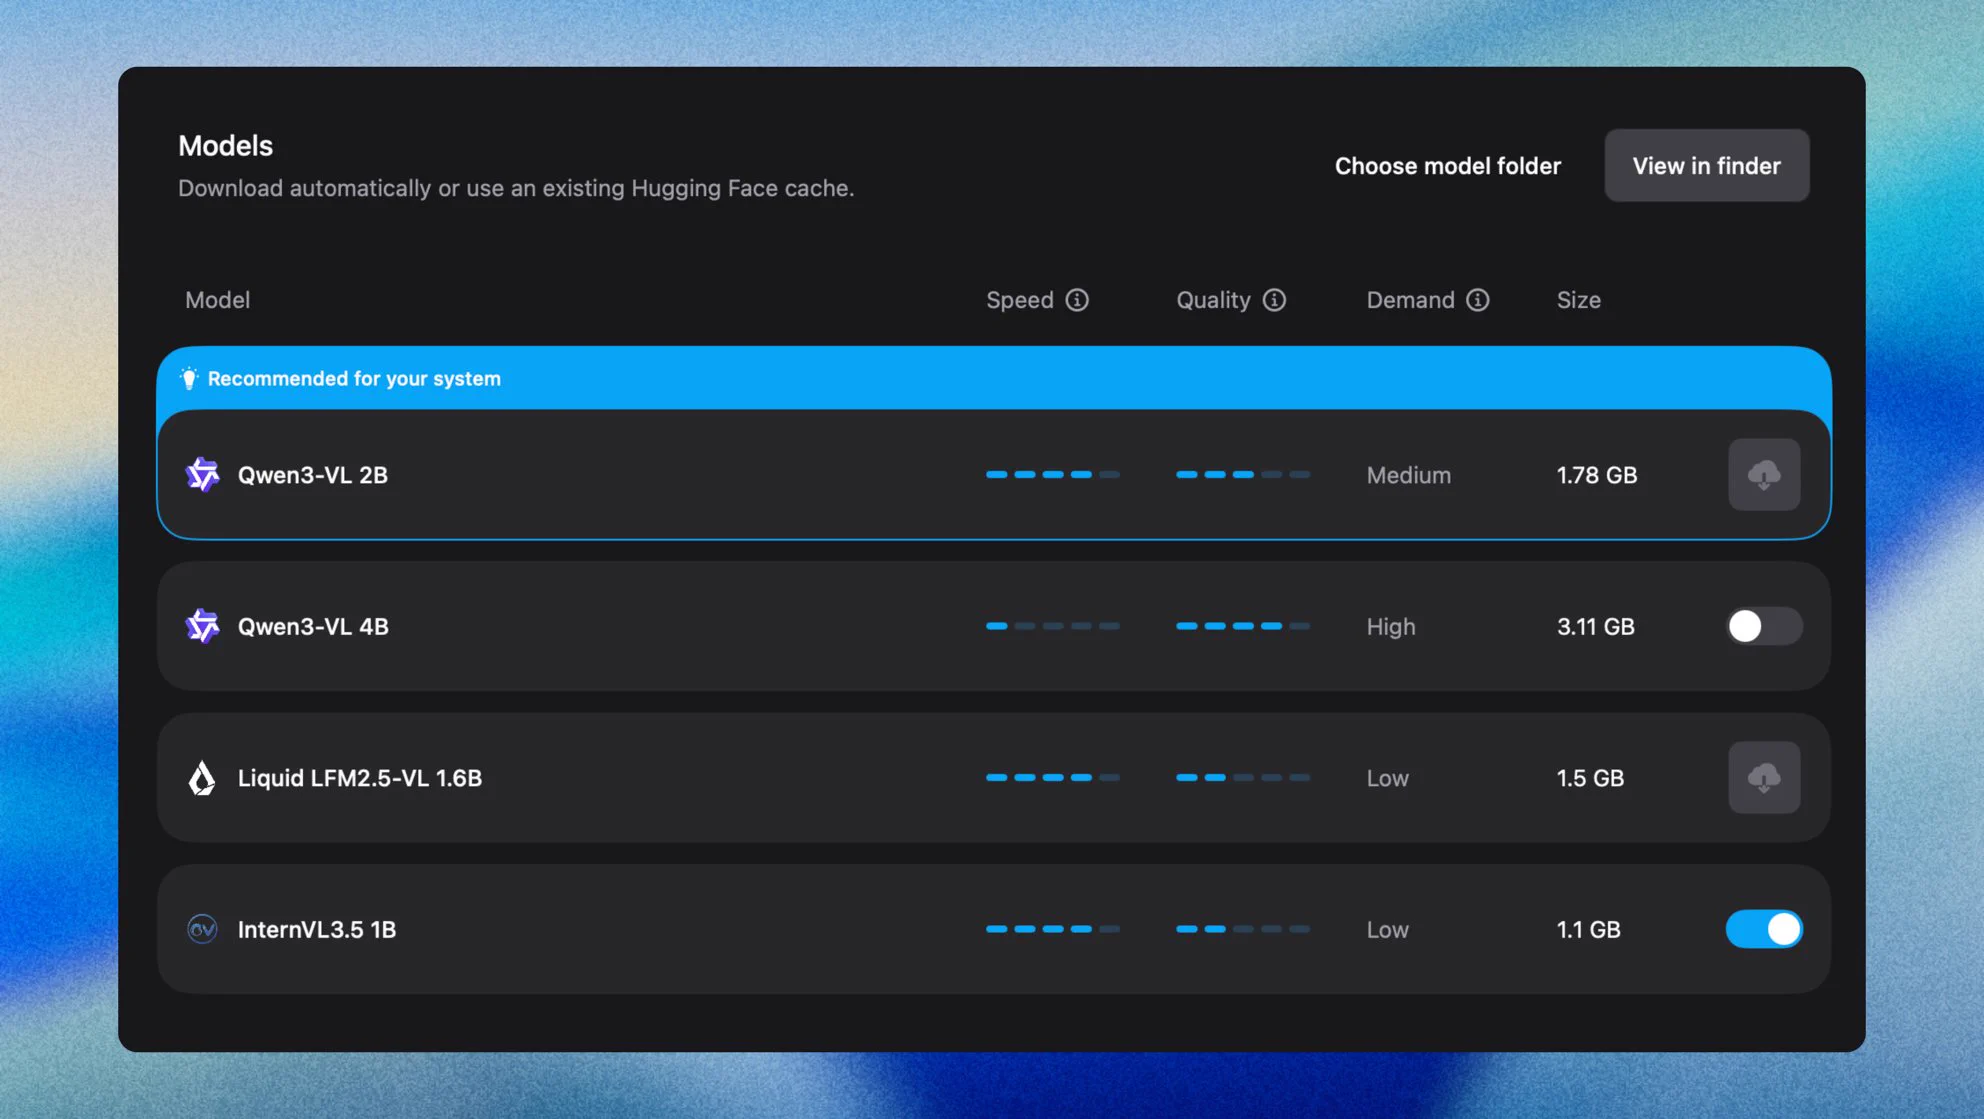This screenshot has width=1984, height=1119.
Task: Click the Quality column header
Action: pyautogui.click(x=1213, y=300)
